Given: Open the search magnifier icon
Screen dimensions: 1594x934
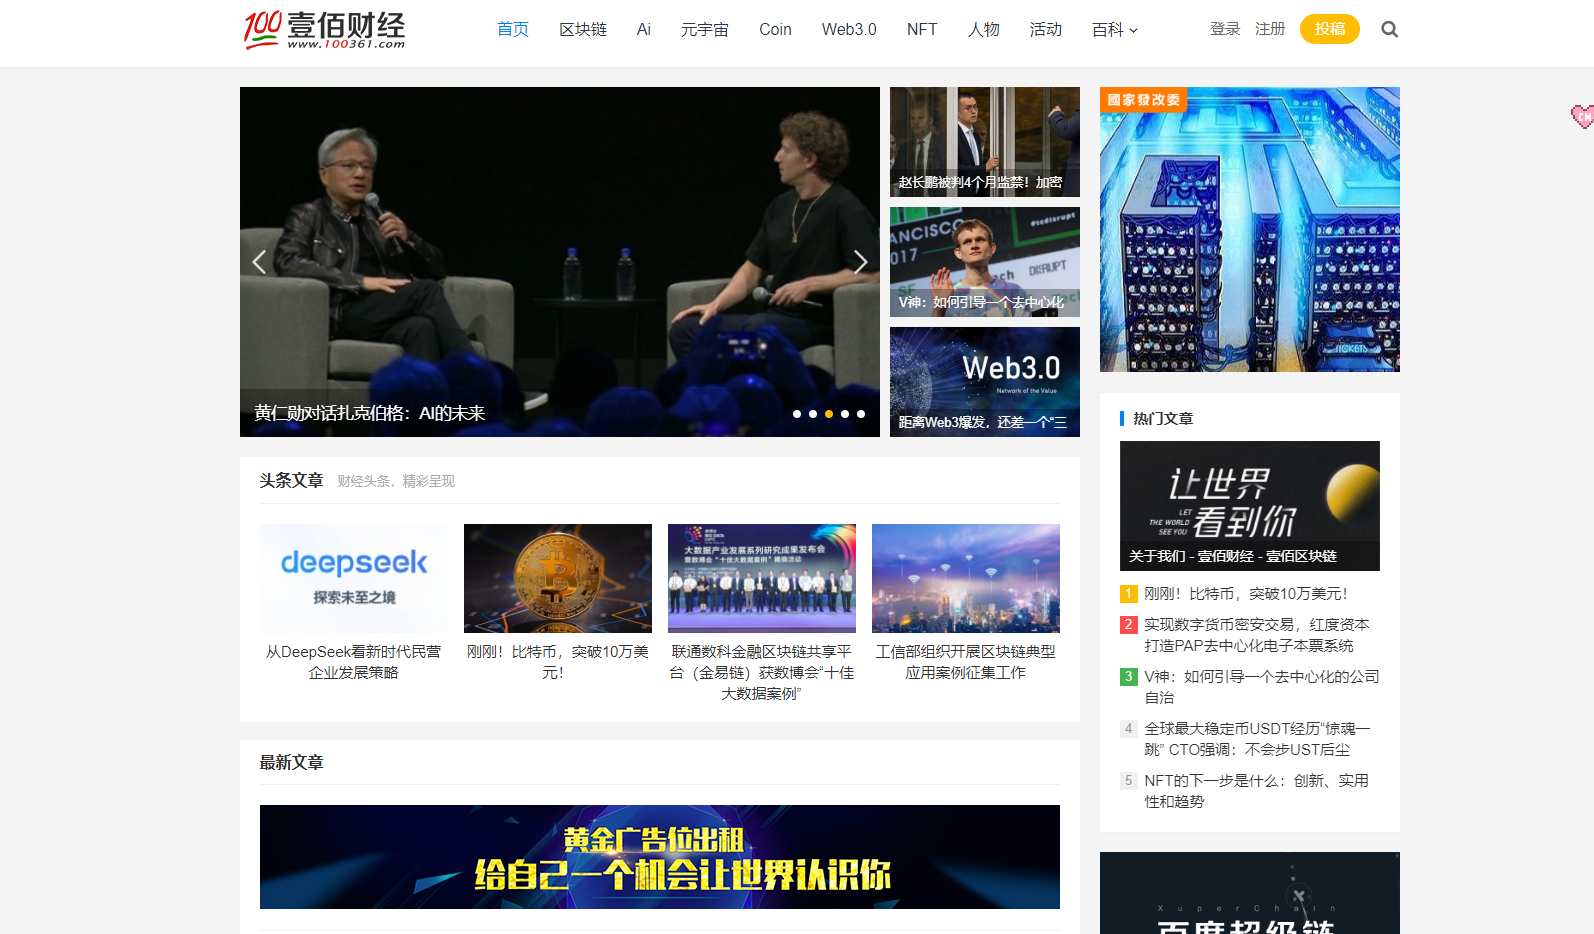Looking at the screenshot, I should coord(1389,30).
